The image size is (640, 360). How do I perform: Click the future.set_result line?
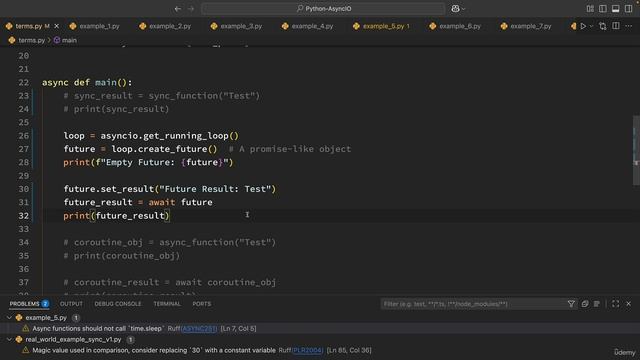click(x=170, y=189)
